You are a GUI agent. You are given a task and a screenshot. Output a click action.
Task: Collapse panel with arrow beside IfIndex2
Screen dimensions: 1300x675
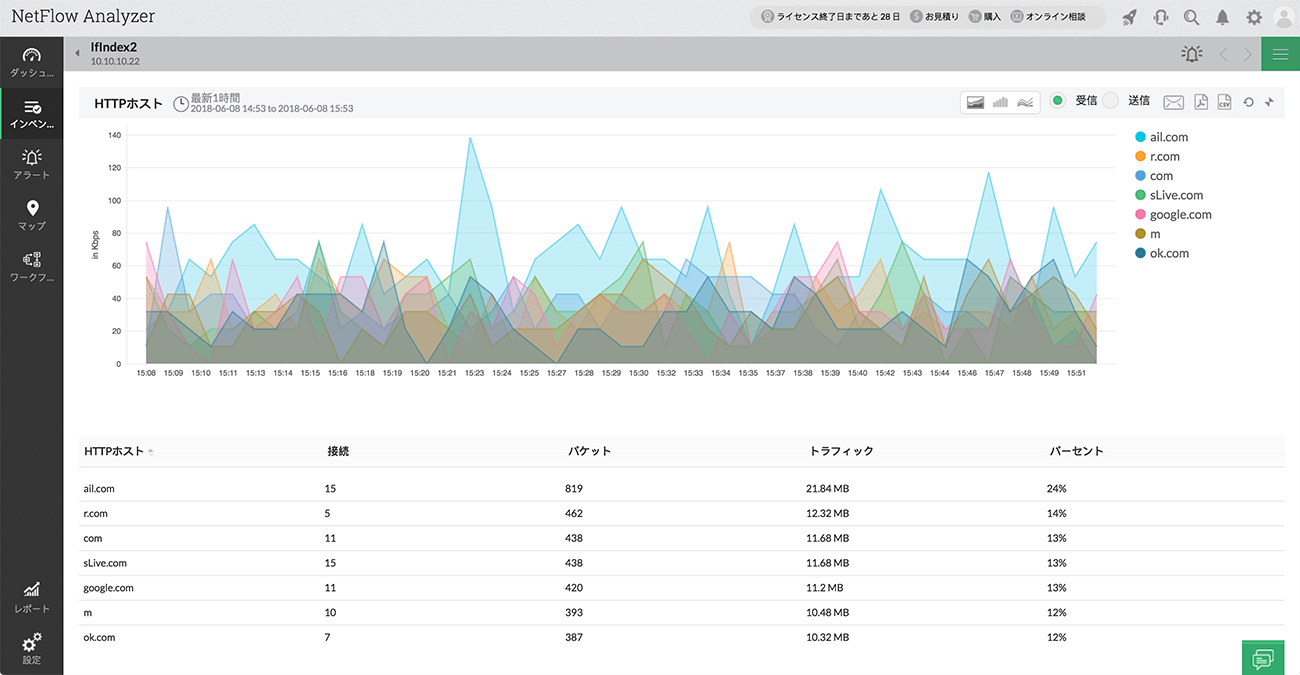[x=77, y=54]
